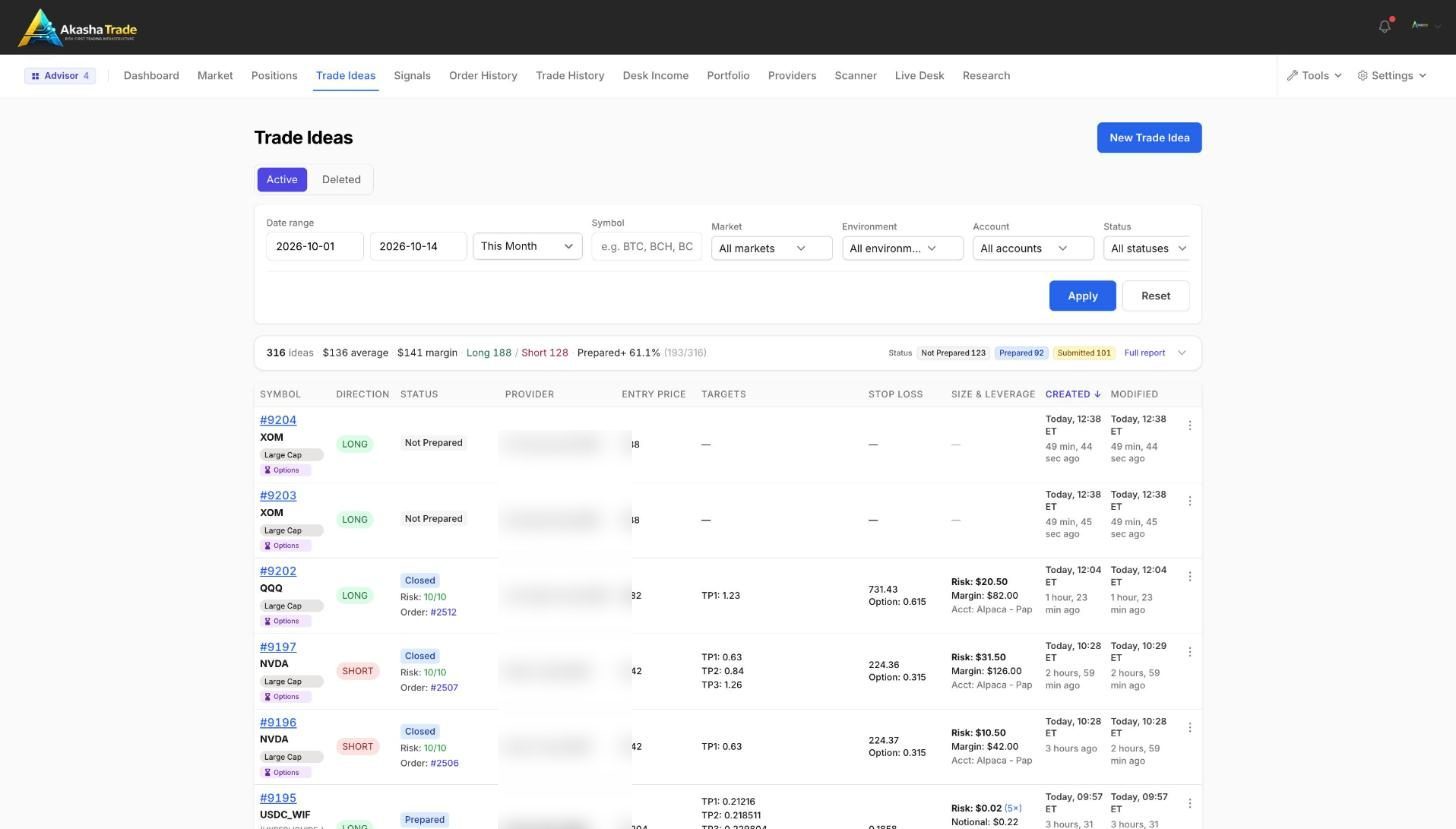The width and height of the screenshot is (1456, 829).
Task: Switch to the Deleted ideas view
Action: (x=341, y=180)
